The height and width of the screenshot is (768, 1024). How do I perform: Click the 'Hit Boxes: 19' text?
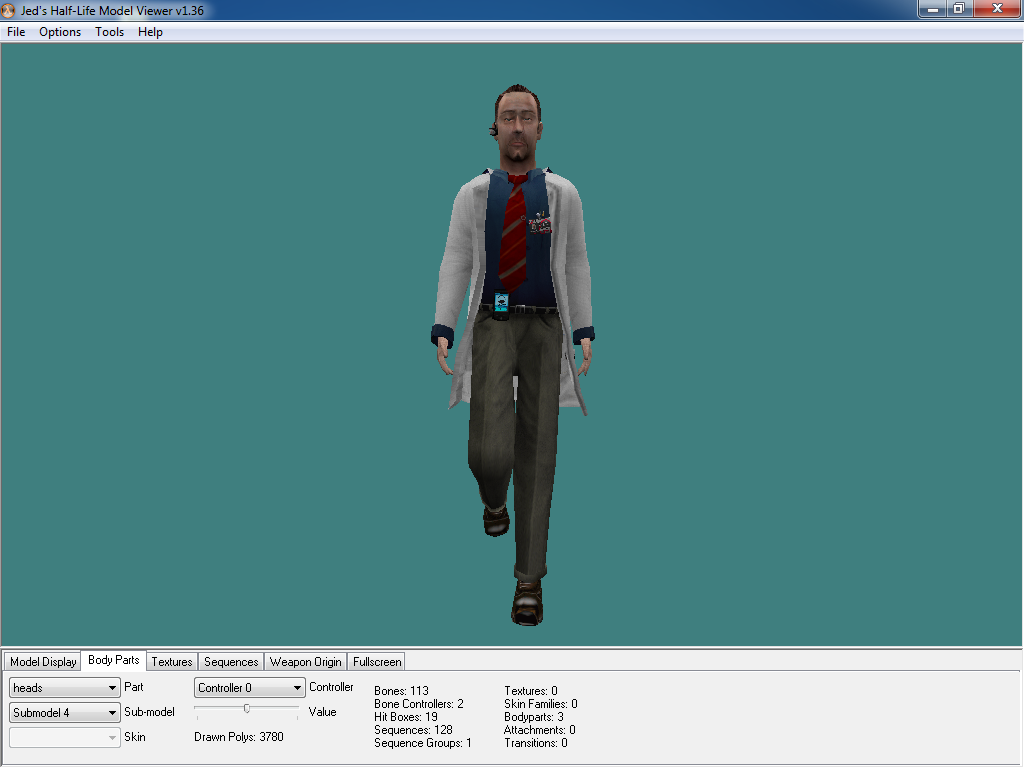(406, 716)
